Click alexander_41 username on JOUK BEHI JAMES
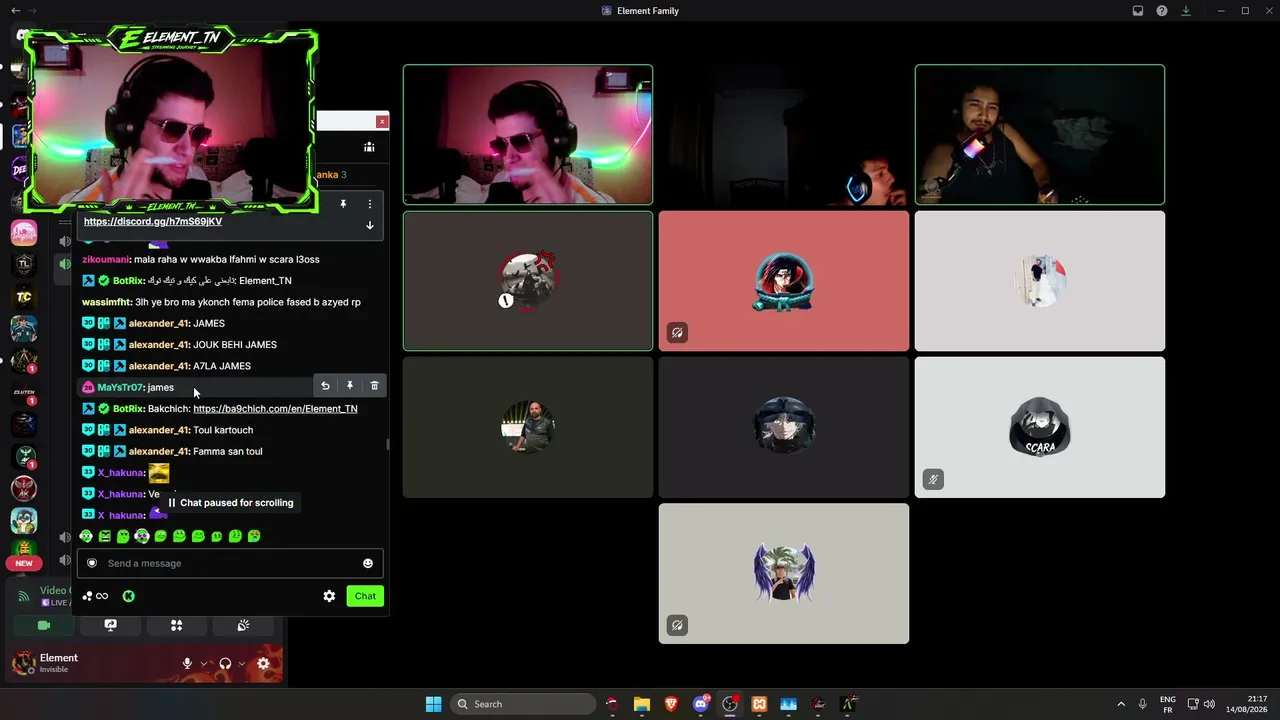The height and width of the screenshot is (720, 1280). pos(159,345)
